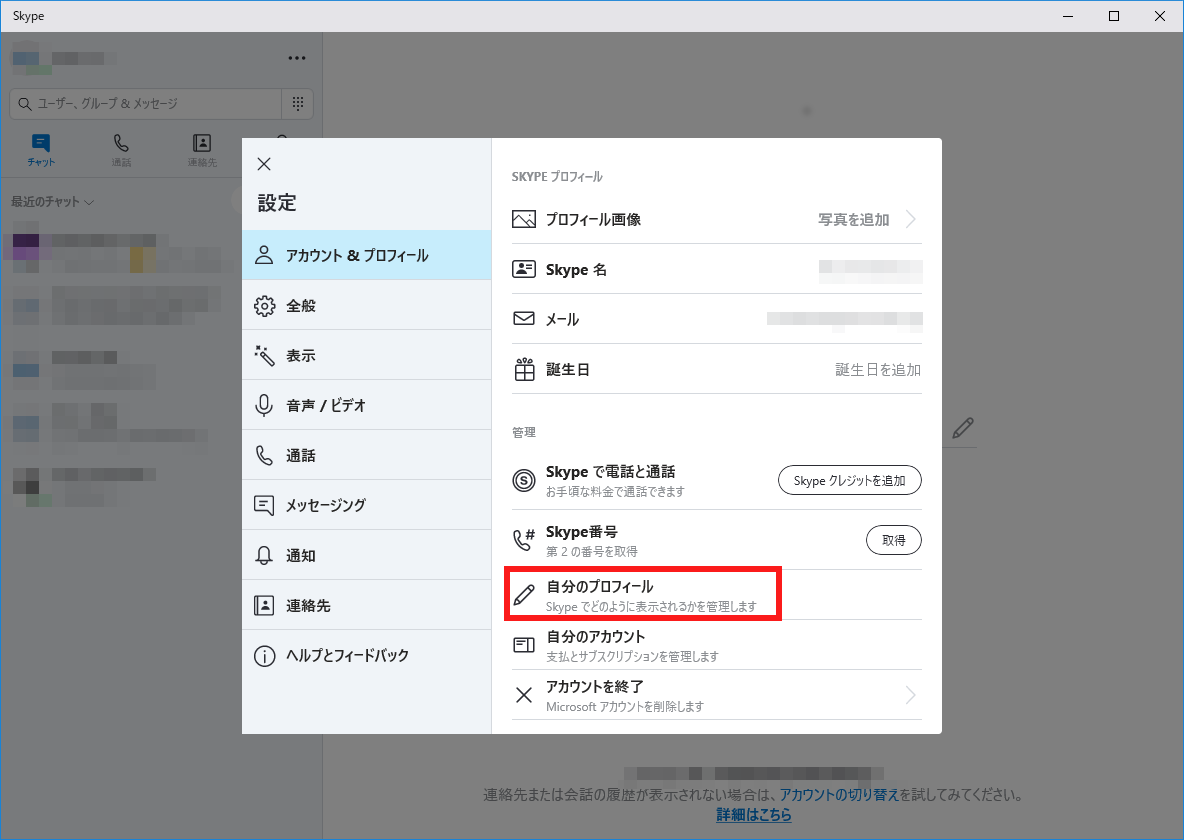Click the person icon beside アカウント & プロフィール
The width and height of the screenshot is (1184, 840).
tap(264, 255)
